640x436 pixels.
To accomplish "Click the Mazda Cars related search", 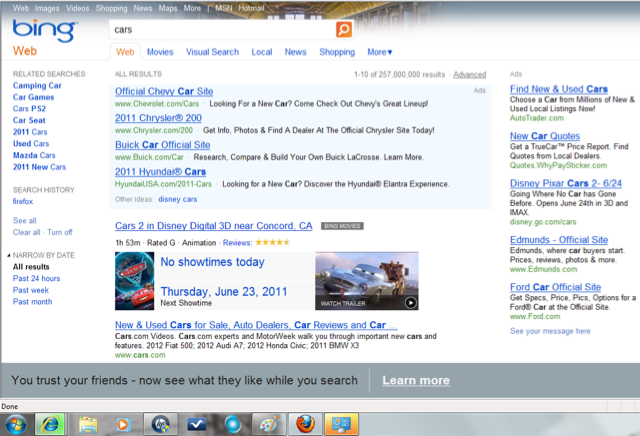I will (34, 156).
